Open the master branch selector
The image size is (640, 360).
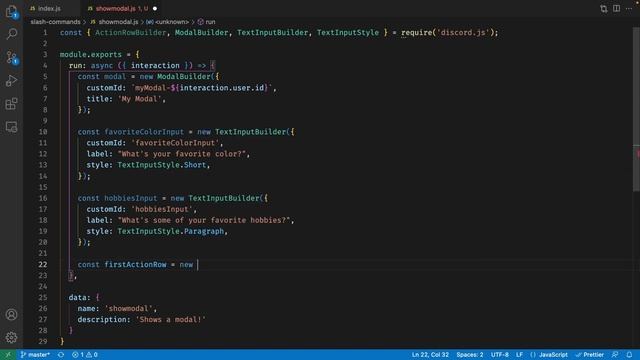coord(35,355)
